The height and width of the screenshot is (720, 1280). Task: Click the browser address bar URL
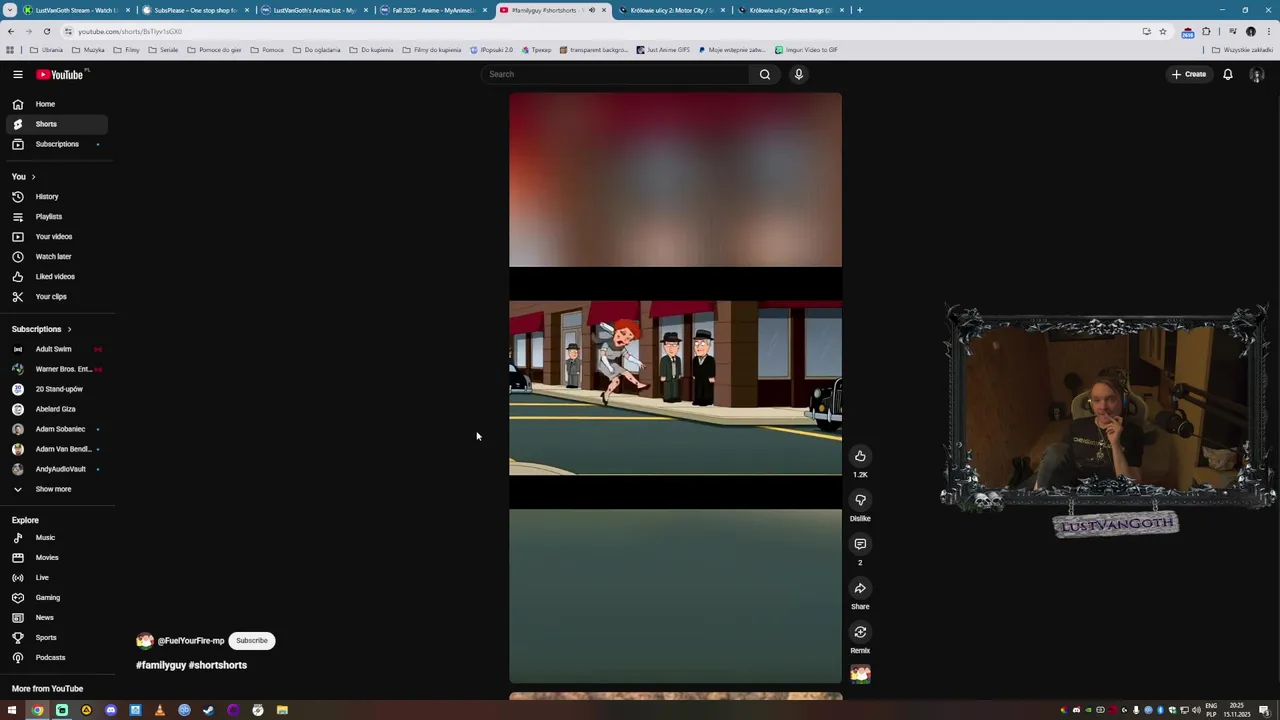pos(130,31)
